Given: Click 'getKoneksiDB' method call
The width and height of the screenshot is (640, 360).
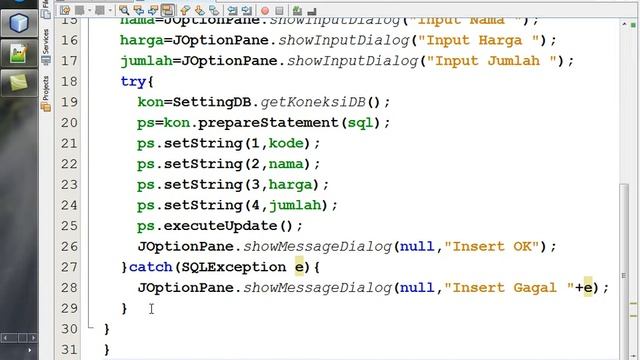Looking at the screenshot, I should coord(313,102).
